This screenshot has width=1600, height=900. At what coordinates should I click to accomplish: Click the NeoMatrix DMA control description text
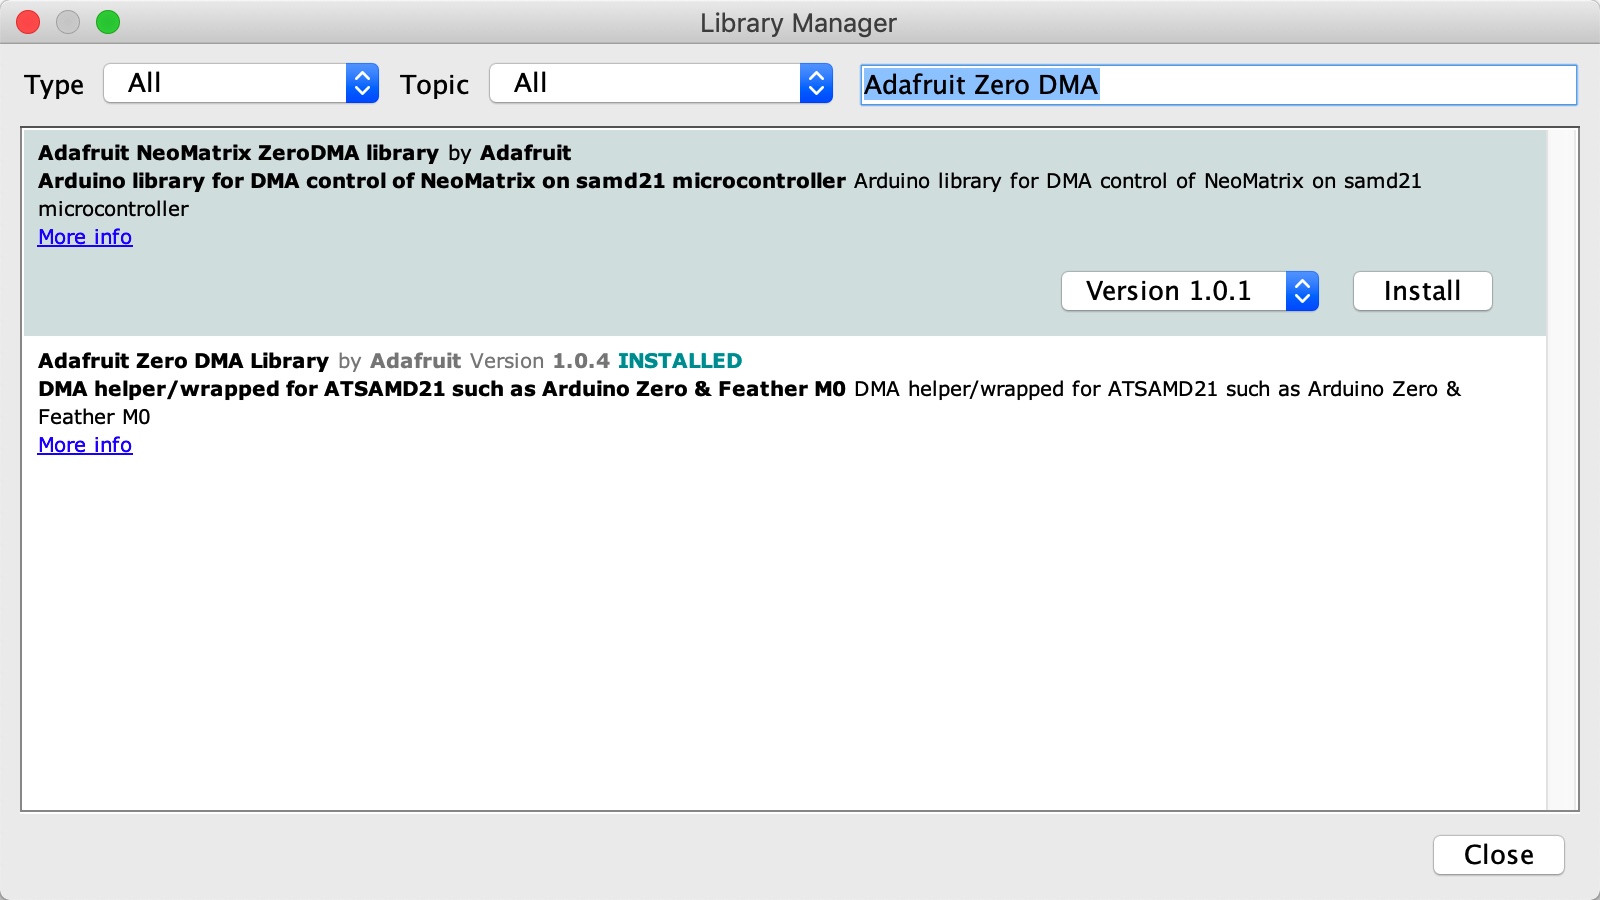[729, 195]
